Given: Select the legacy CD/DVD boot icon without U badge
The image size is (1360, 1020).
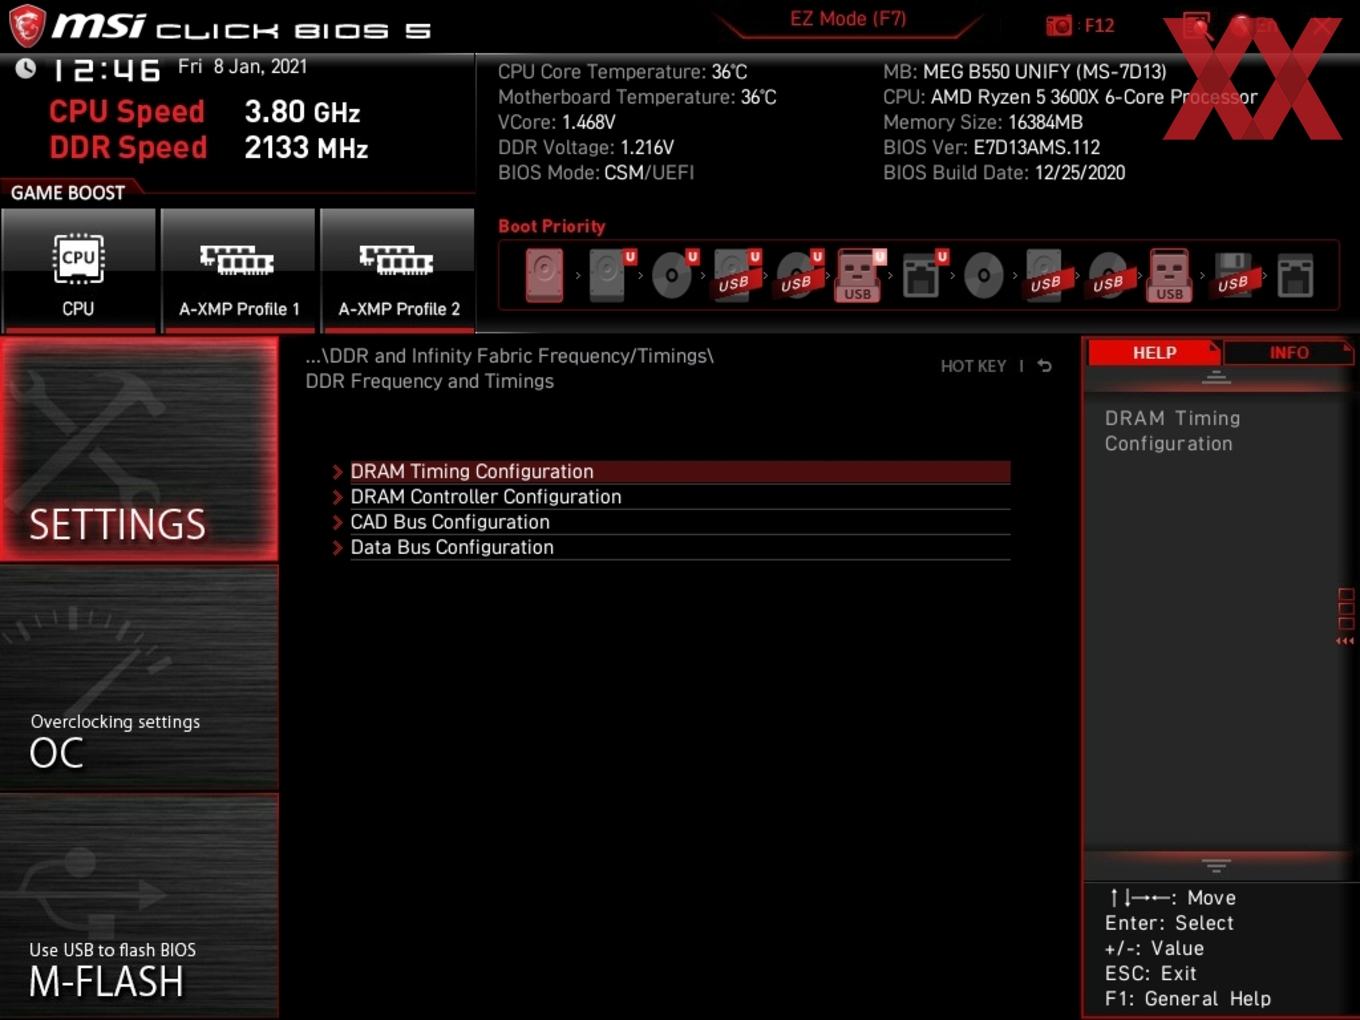Looking at the screenshot, I should 984,276.
